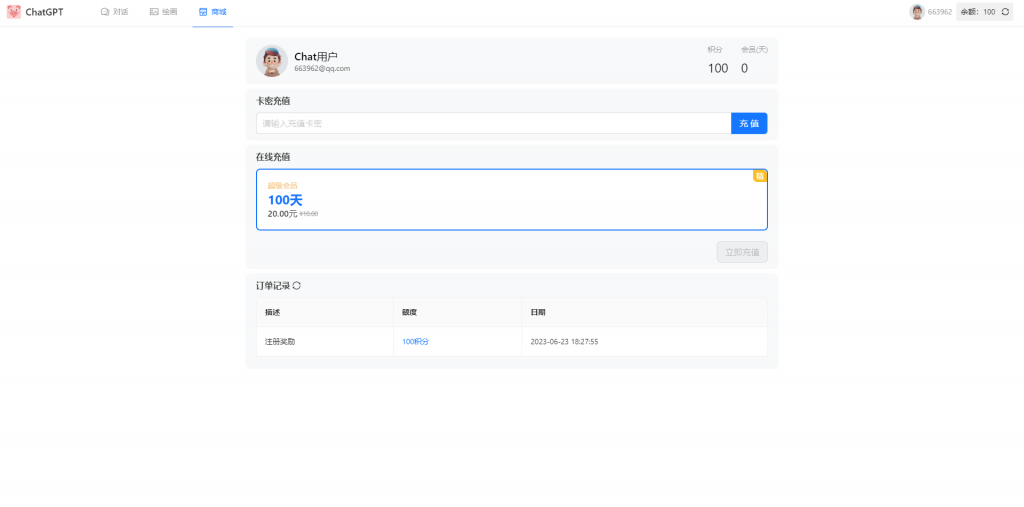Screen dimensions: 1024x507
Task: Click the large Chat用户 profile avatar
Action: click(x=272, y=61)
